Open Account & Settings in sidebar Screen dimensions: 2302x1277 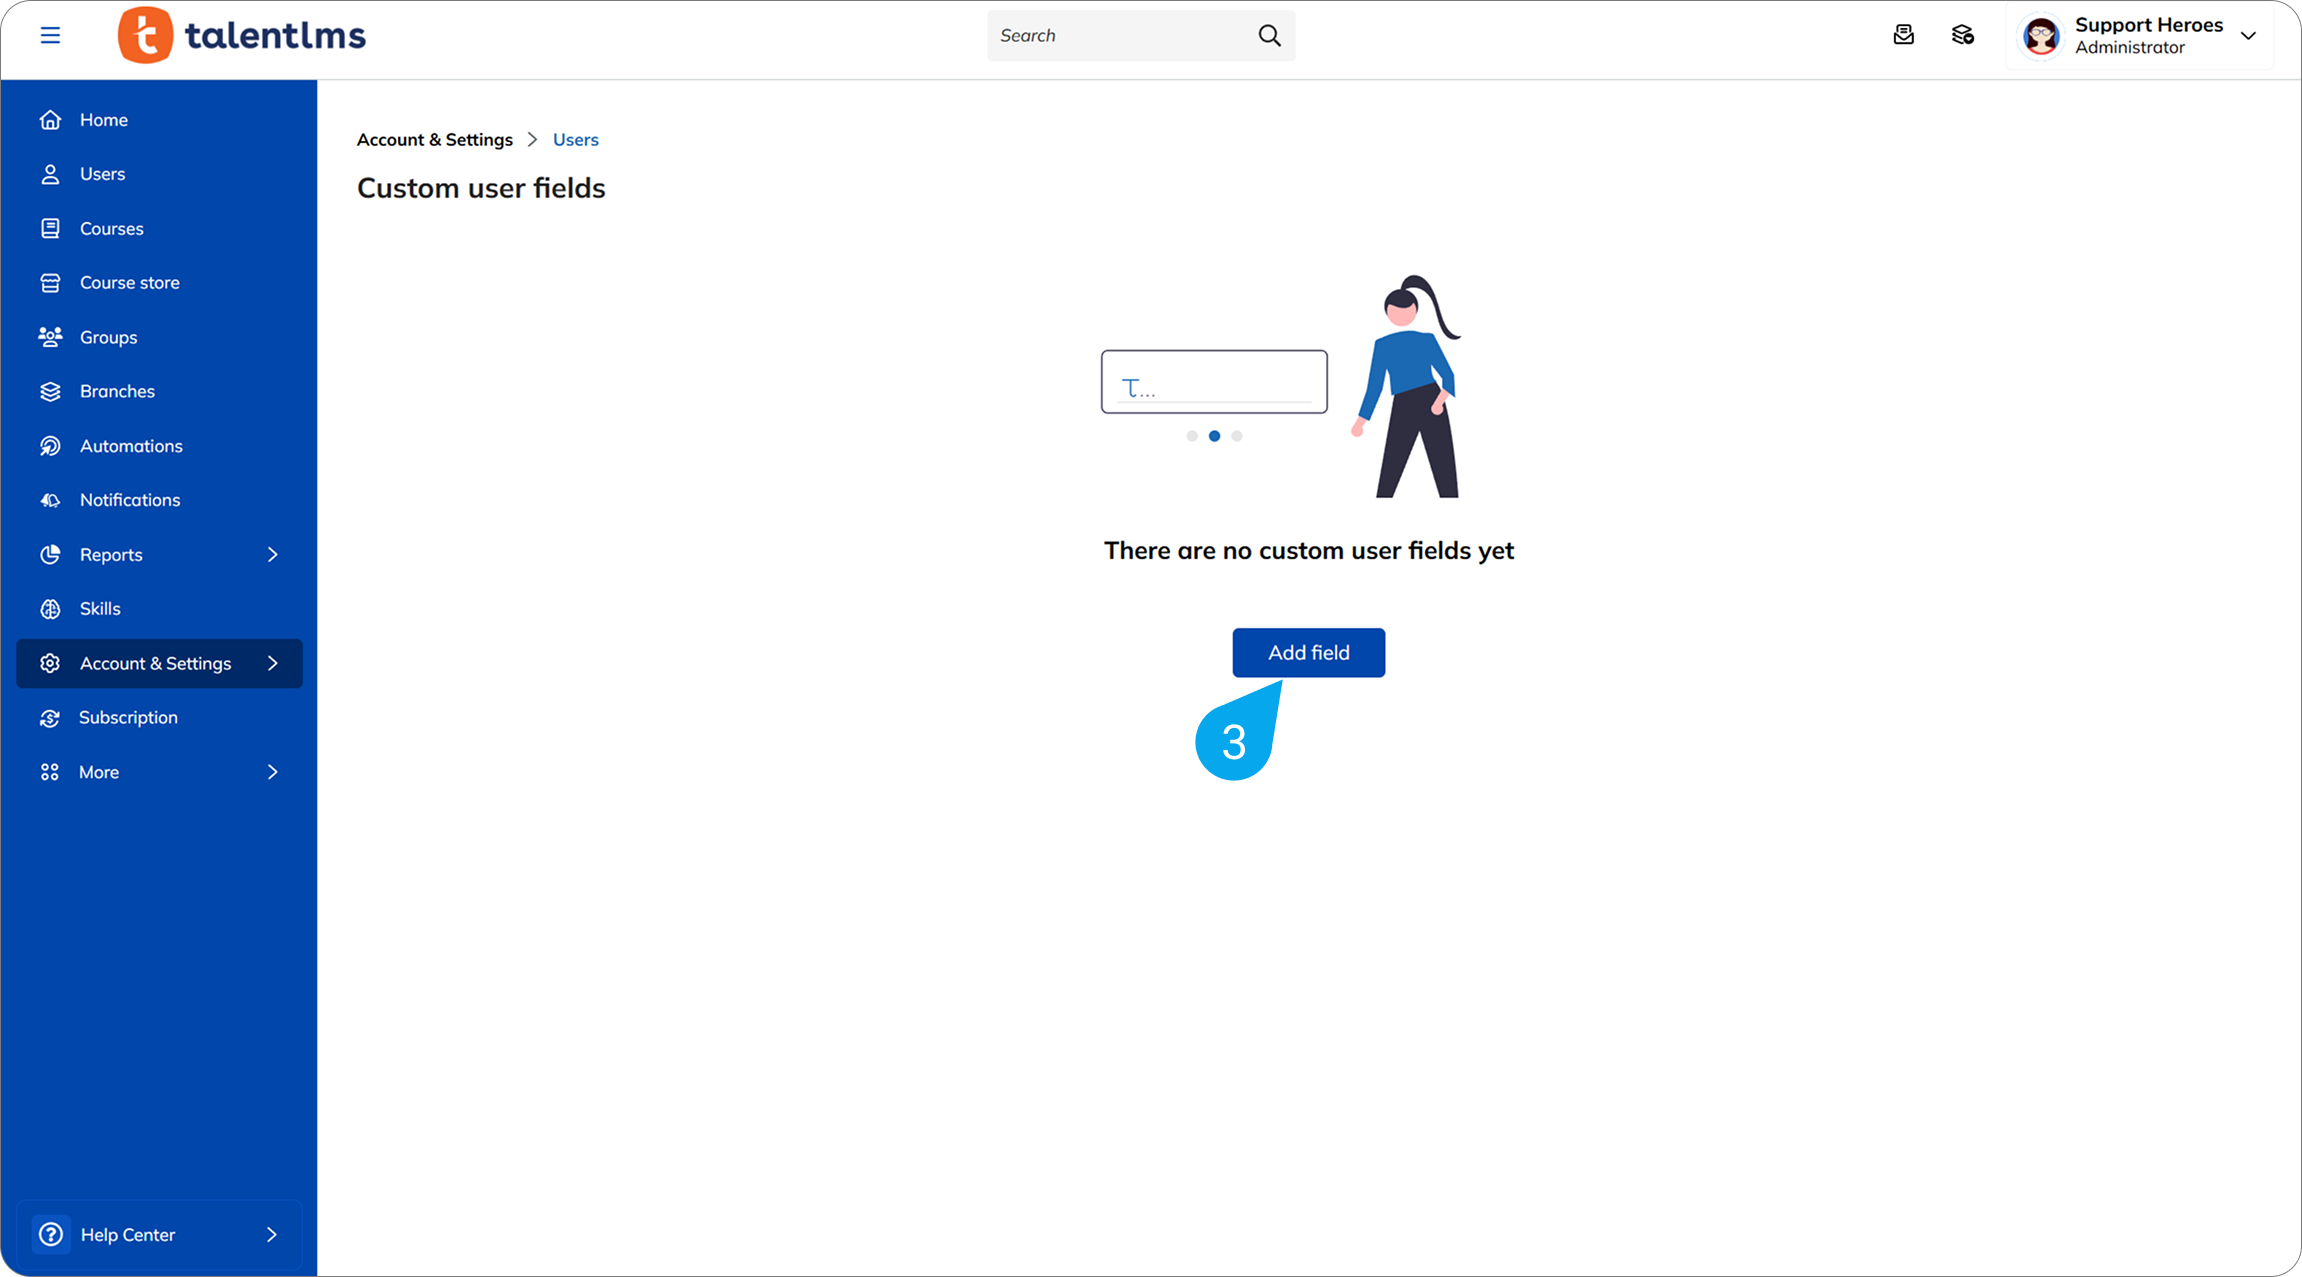point(155,664)
